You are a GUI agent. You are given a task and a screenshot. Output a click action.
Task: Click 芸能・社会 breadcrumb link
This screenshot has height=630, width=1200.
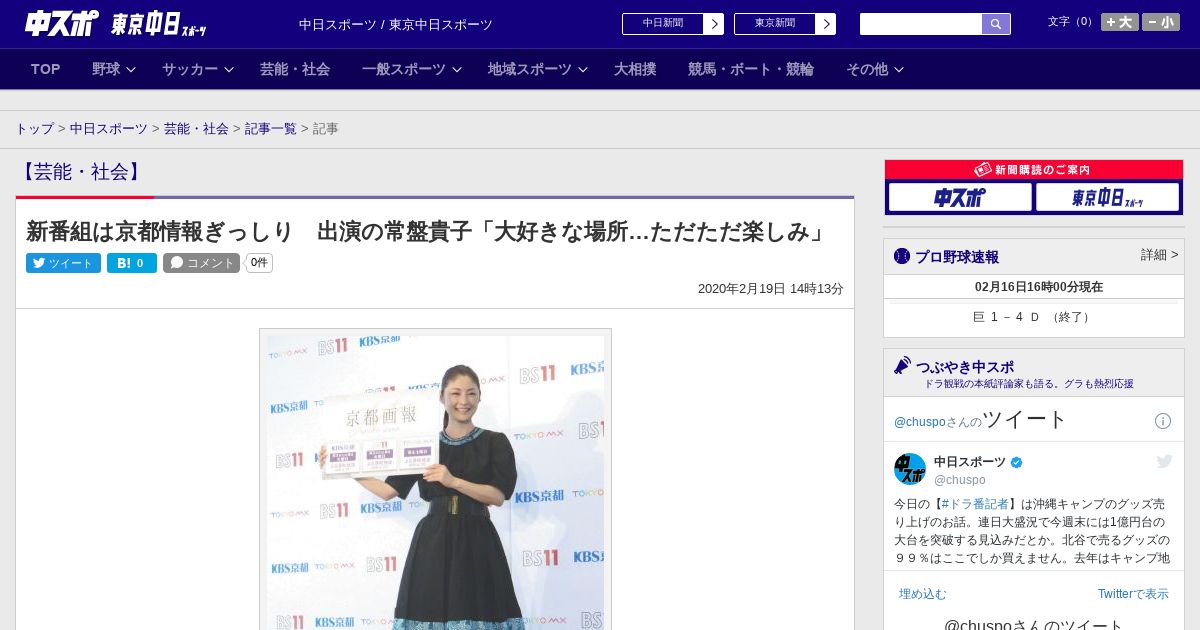pos(196,129)
